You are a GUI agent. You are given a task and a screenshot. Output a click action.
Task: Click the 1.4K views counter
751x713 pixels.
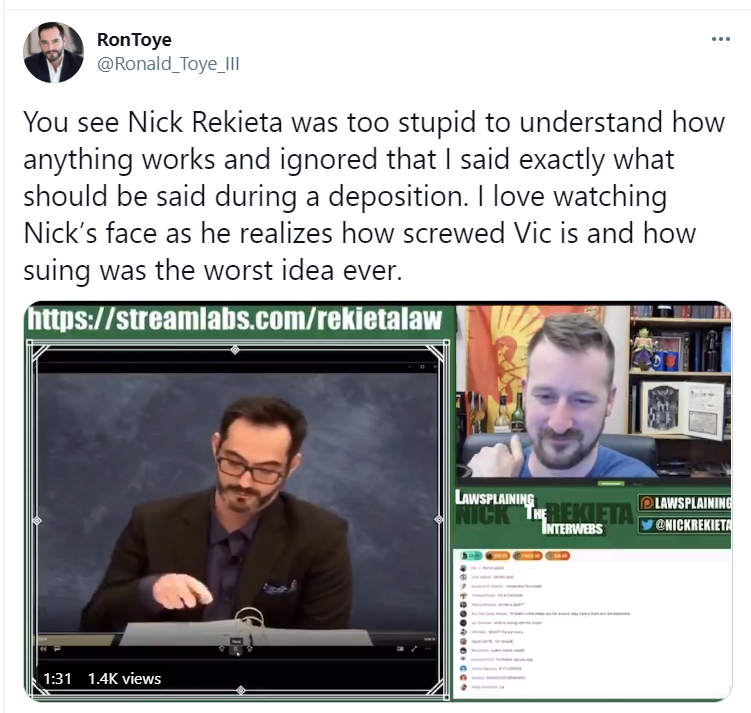[125, 679]
